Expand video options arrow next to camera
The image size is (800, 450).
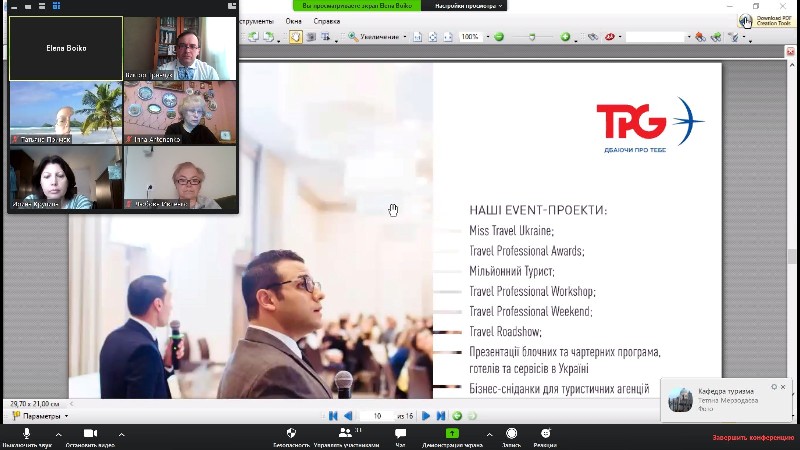121,435
